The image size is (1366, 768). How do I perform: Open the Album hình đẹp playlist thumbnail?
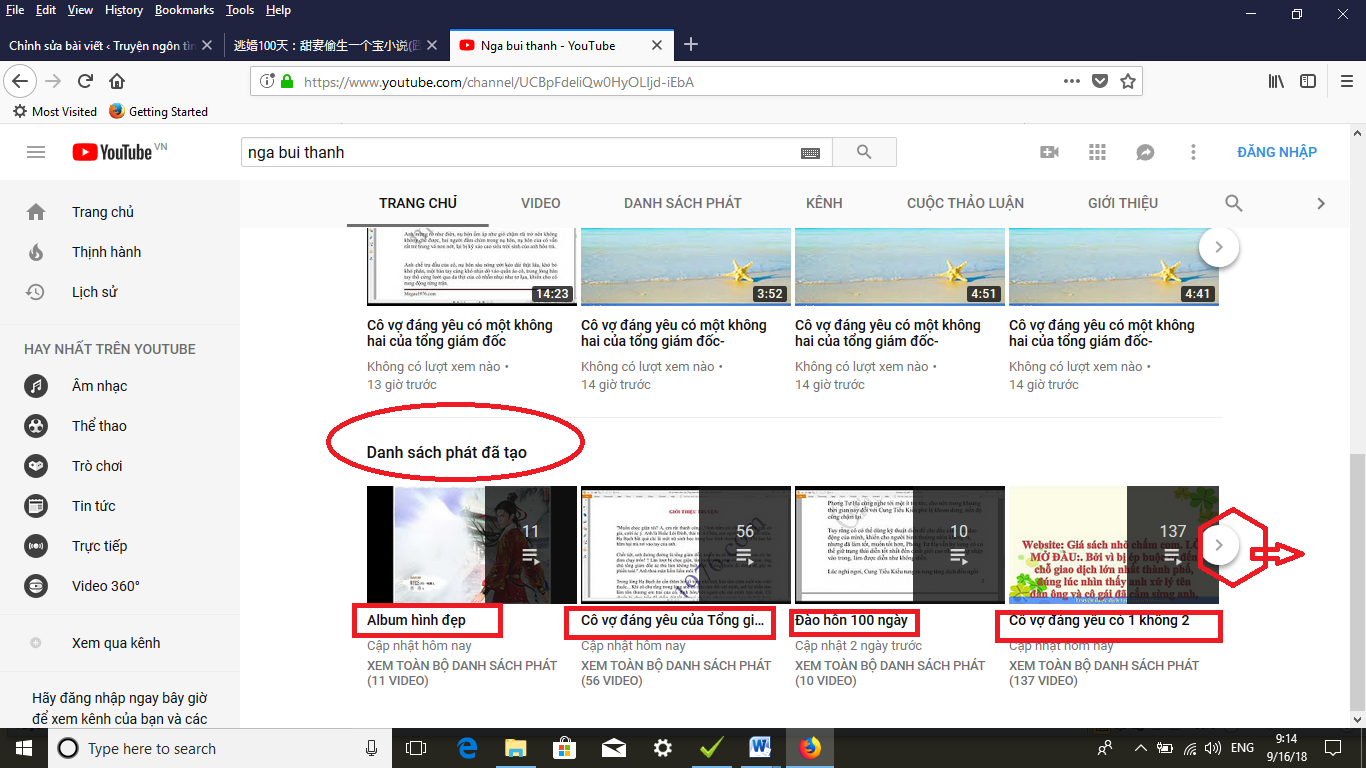[x=471, y=544]
